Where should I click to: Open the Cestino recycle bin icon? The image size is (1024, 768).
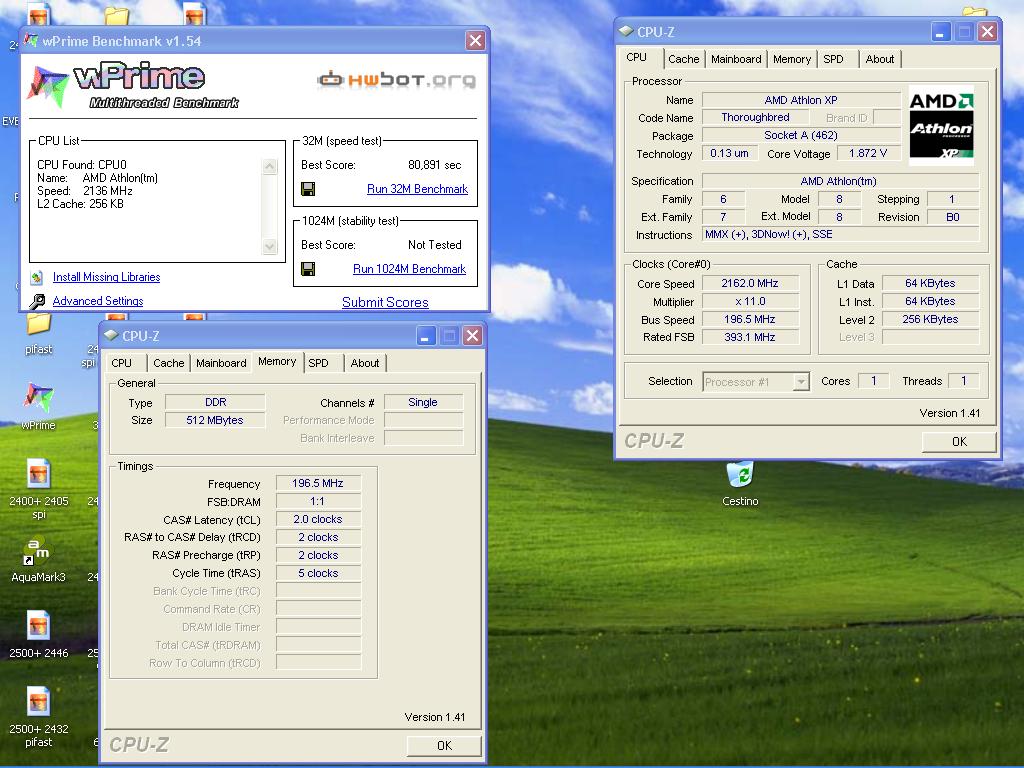coord(740,475)
